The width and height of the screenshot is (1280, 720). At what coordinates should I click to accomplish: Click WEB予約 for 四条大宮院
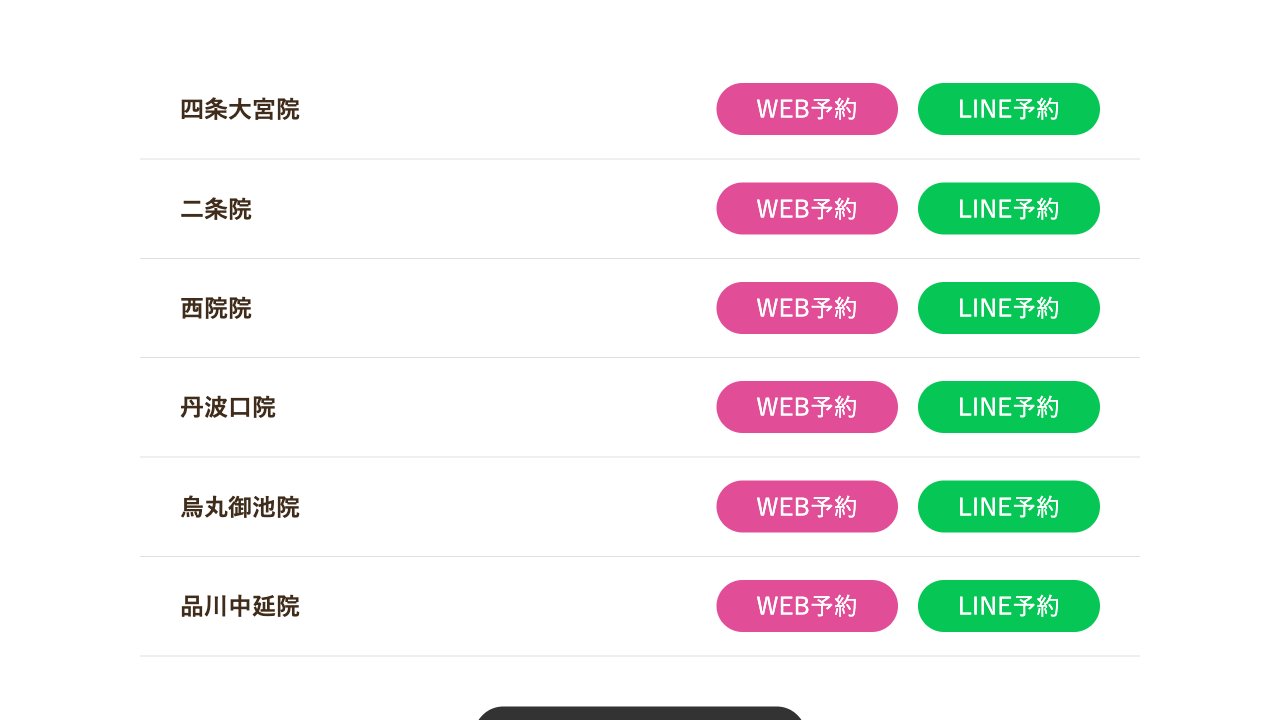(806, 109)
